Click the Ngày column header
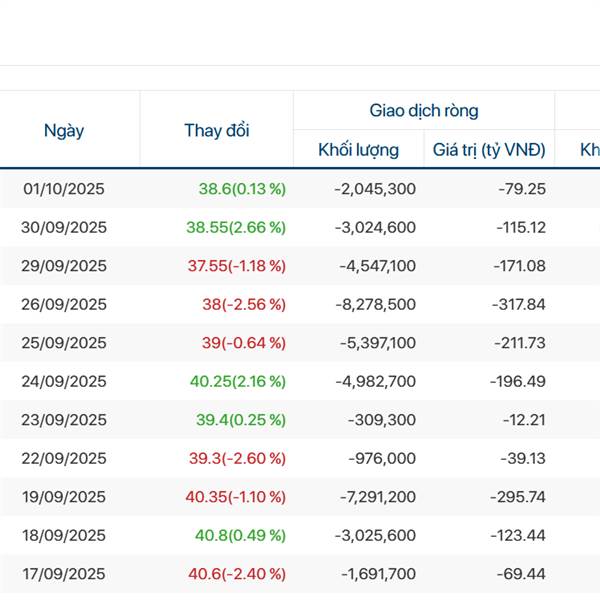The height and width of the screenshot is (600, 600). pyautogui.click(x=64, y=130)
